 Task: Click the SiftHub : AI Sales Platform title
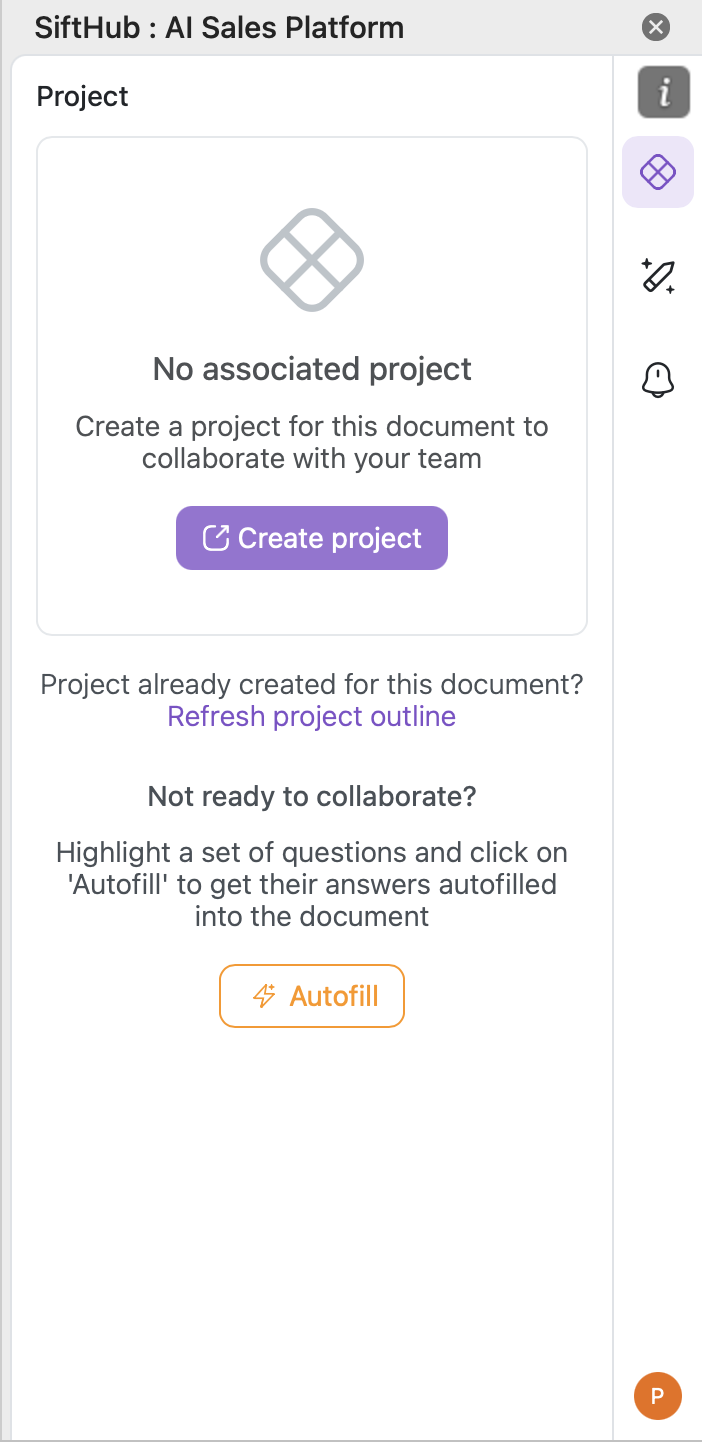click(220, 27)
